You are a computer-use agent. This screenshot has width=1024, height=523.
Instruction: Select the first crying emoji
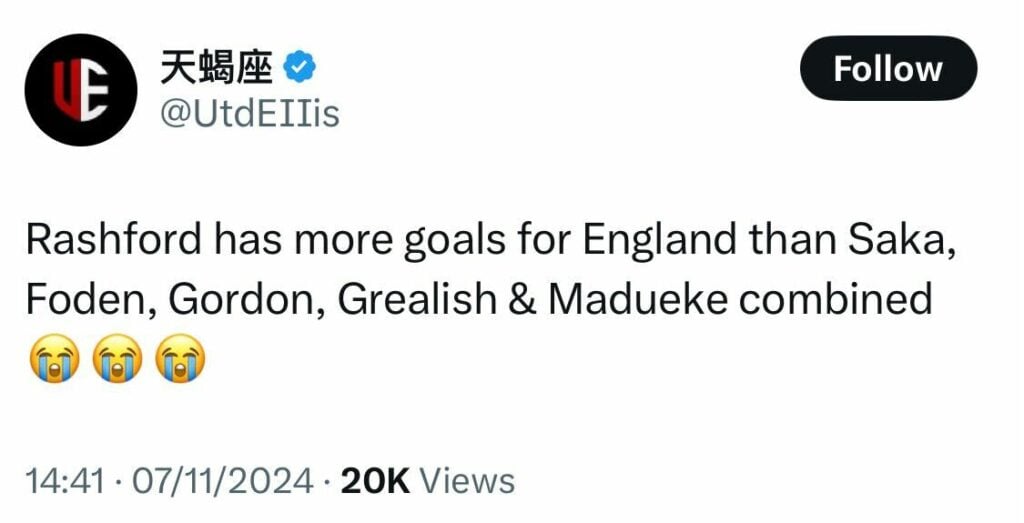tap(54, 358)
